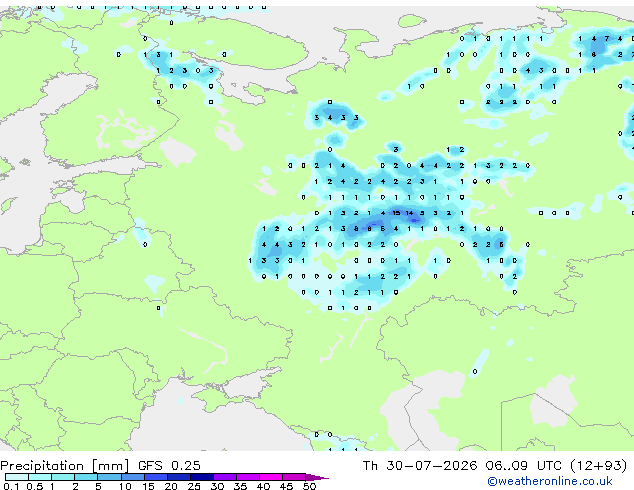
Task: Click the '45' legend scale number
Action: click(x=286, y=486)
